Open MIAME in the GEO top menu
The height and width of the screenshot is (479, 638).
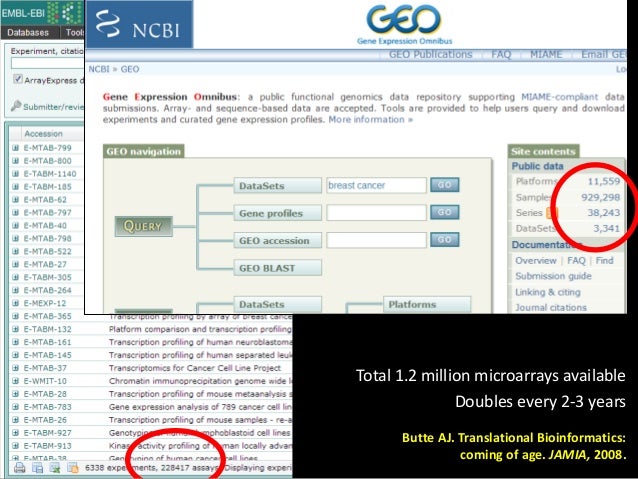click(546, 55)
